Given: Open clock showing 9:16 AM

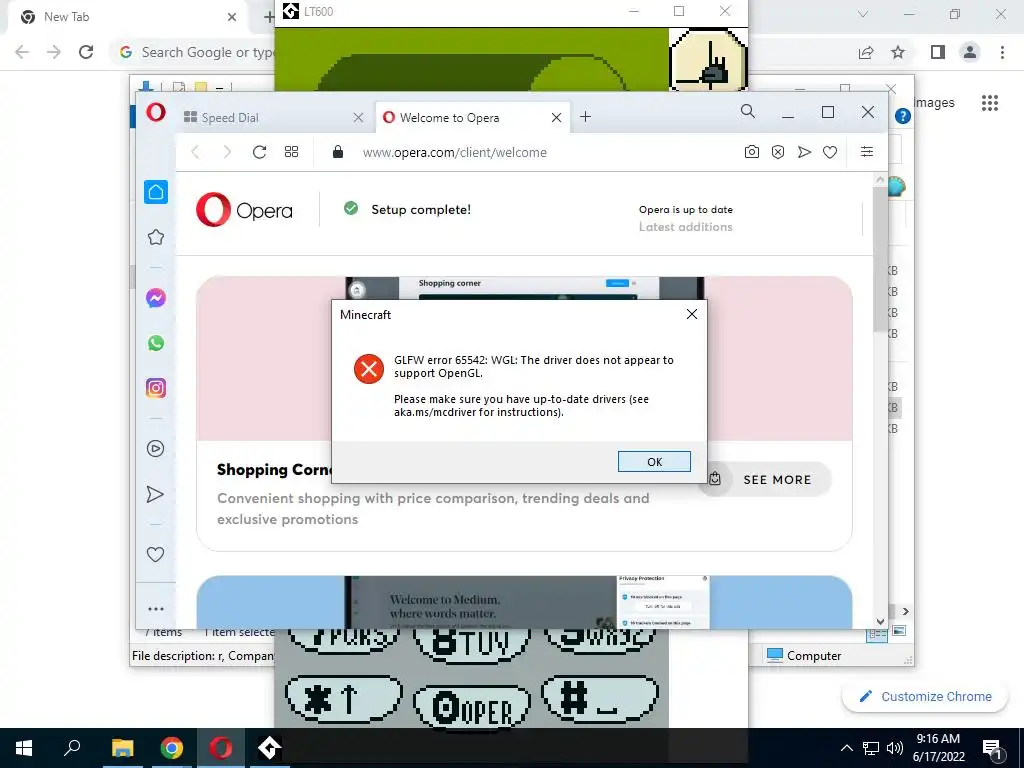Looking at the screenshot, I should click(938, 748).
